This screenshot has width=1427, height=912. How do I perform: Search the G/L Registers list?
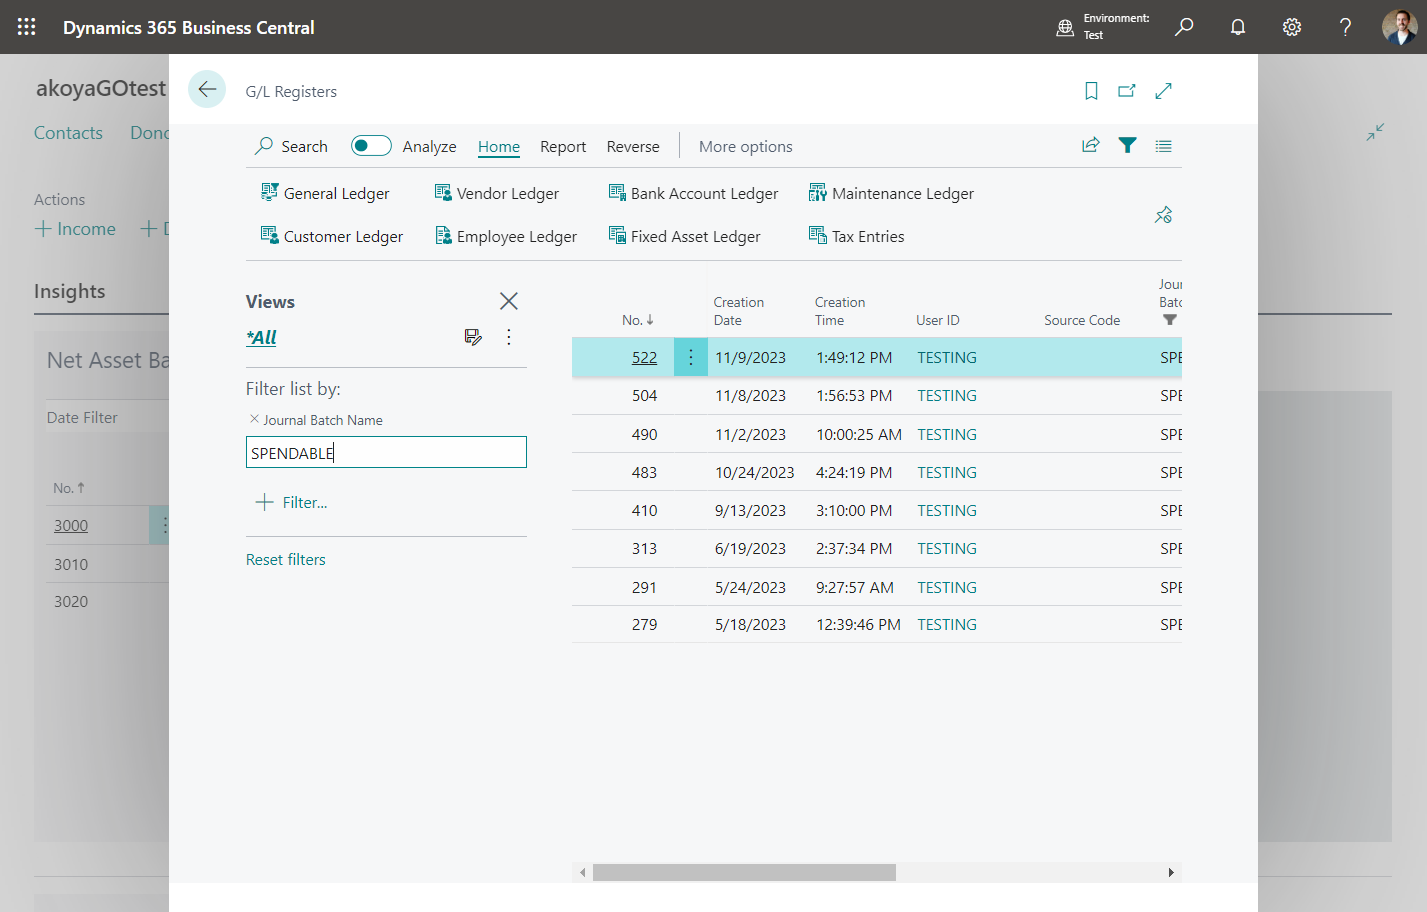pos(291,146)
